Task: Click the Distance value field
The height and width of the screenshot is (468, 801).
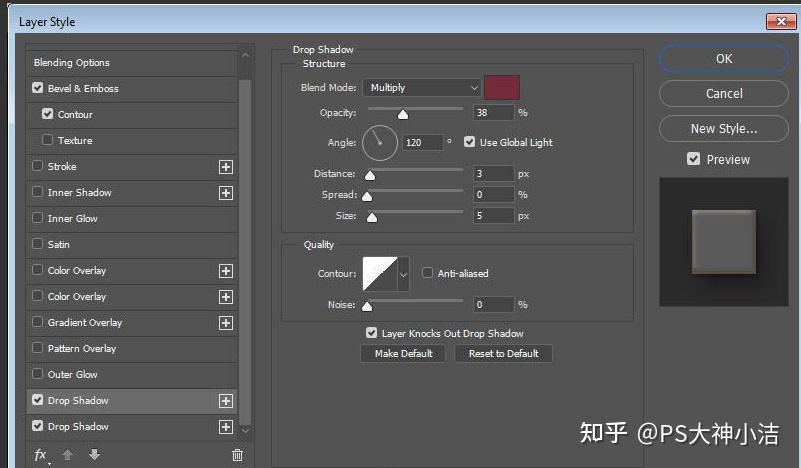Action: coord(493,174)
